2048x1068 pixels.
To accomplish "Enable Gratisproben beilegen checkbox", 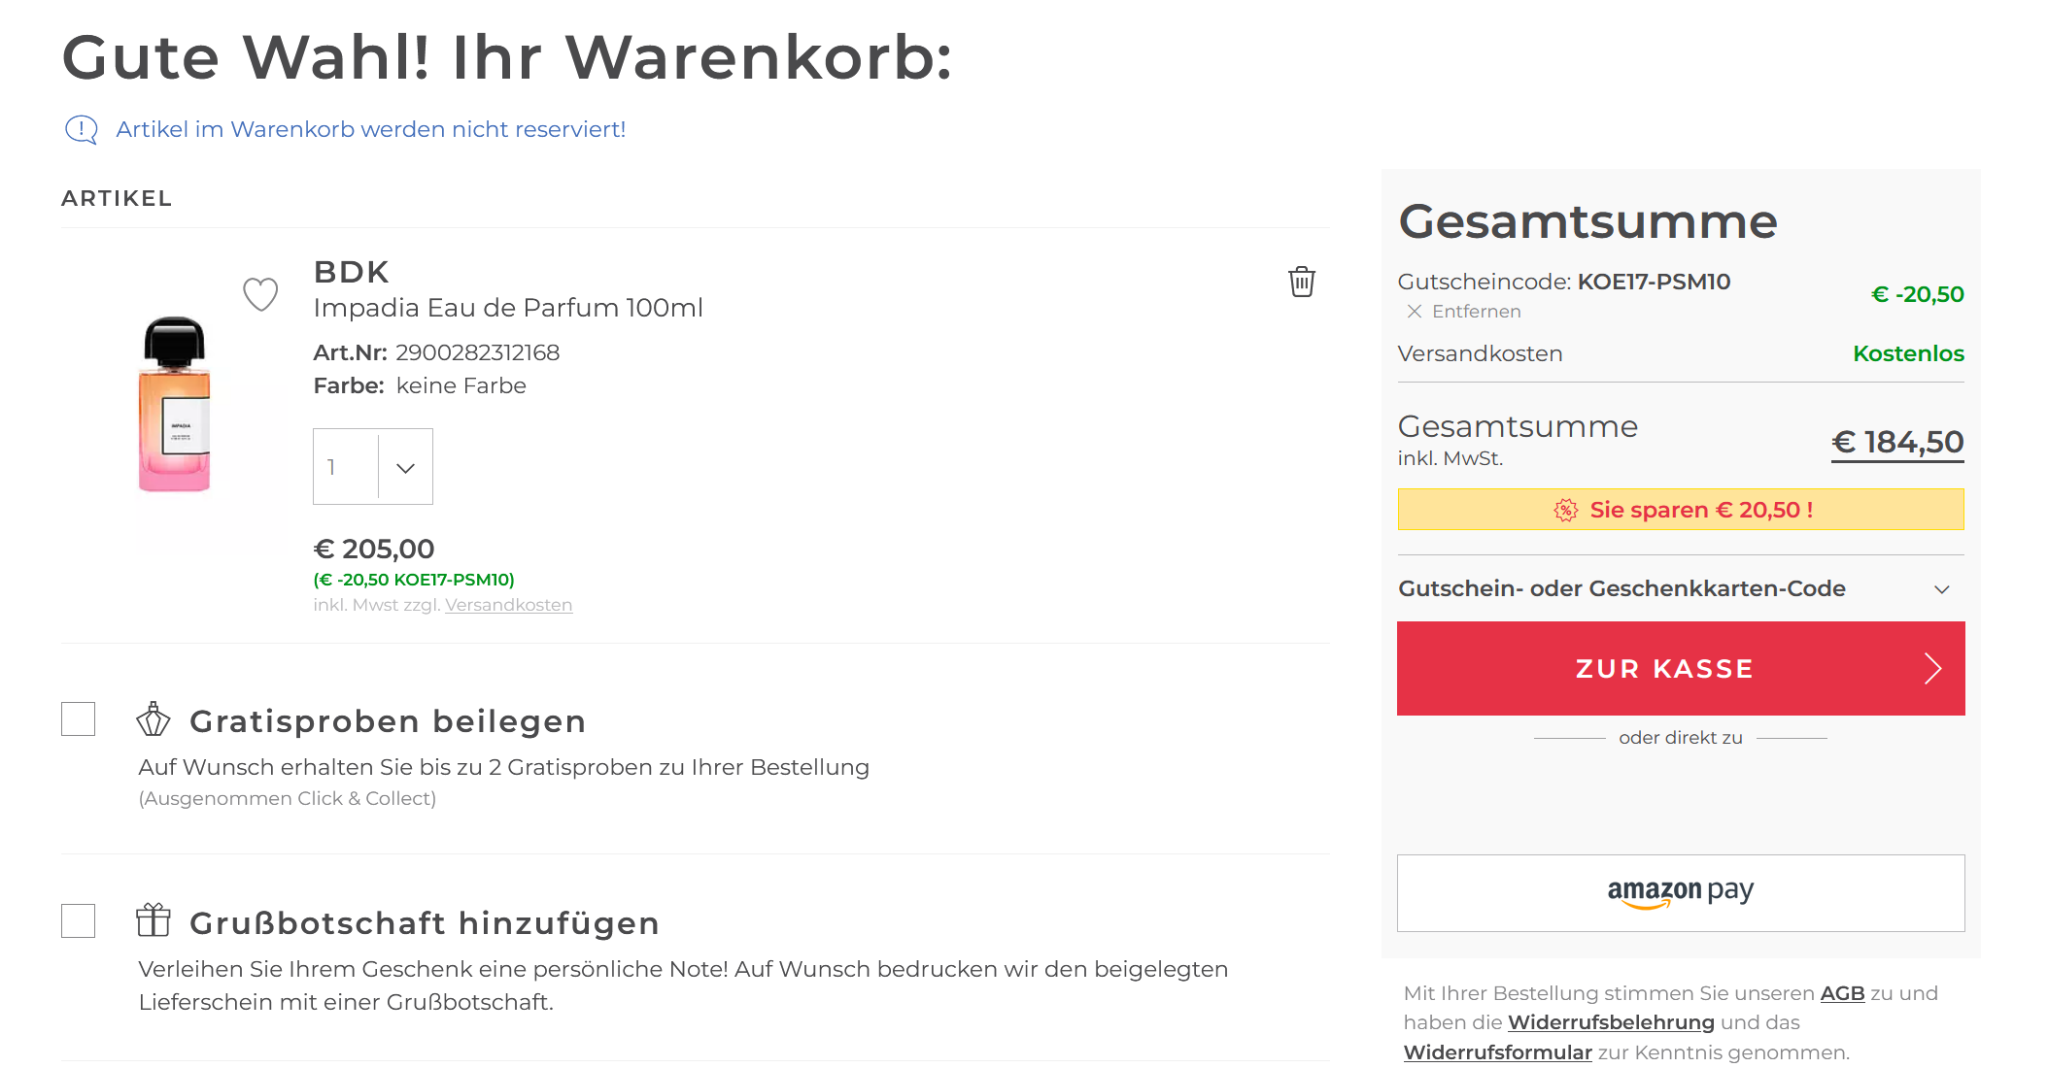I will click(x=78, y=719).
